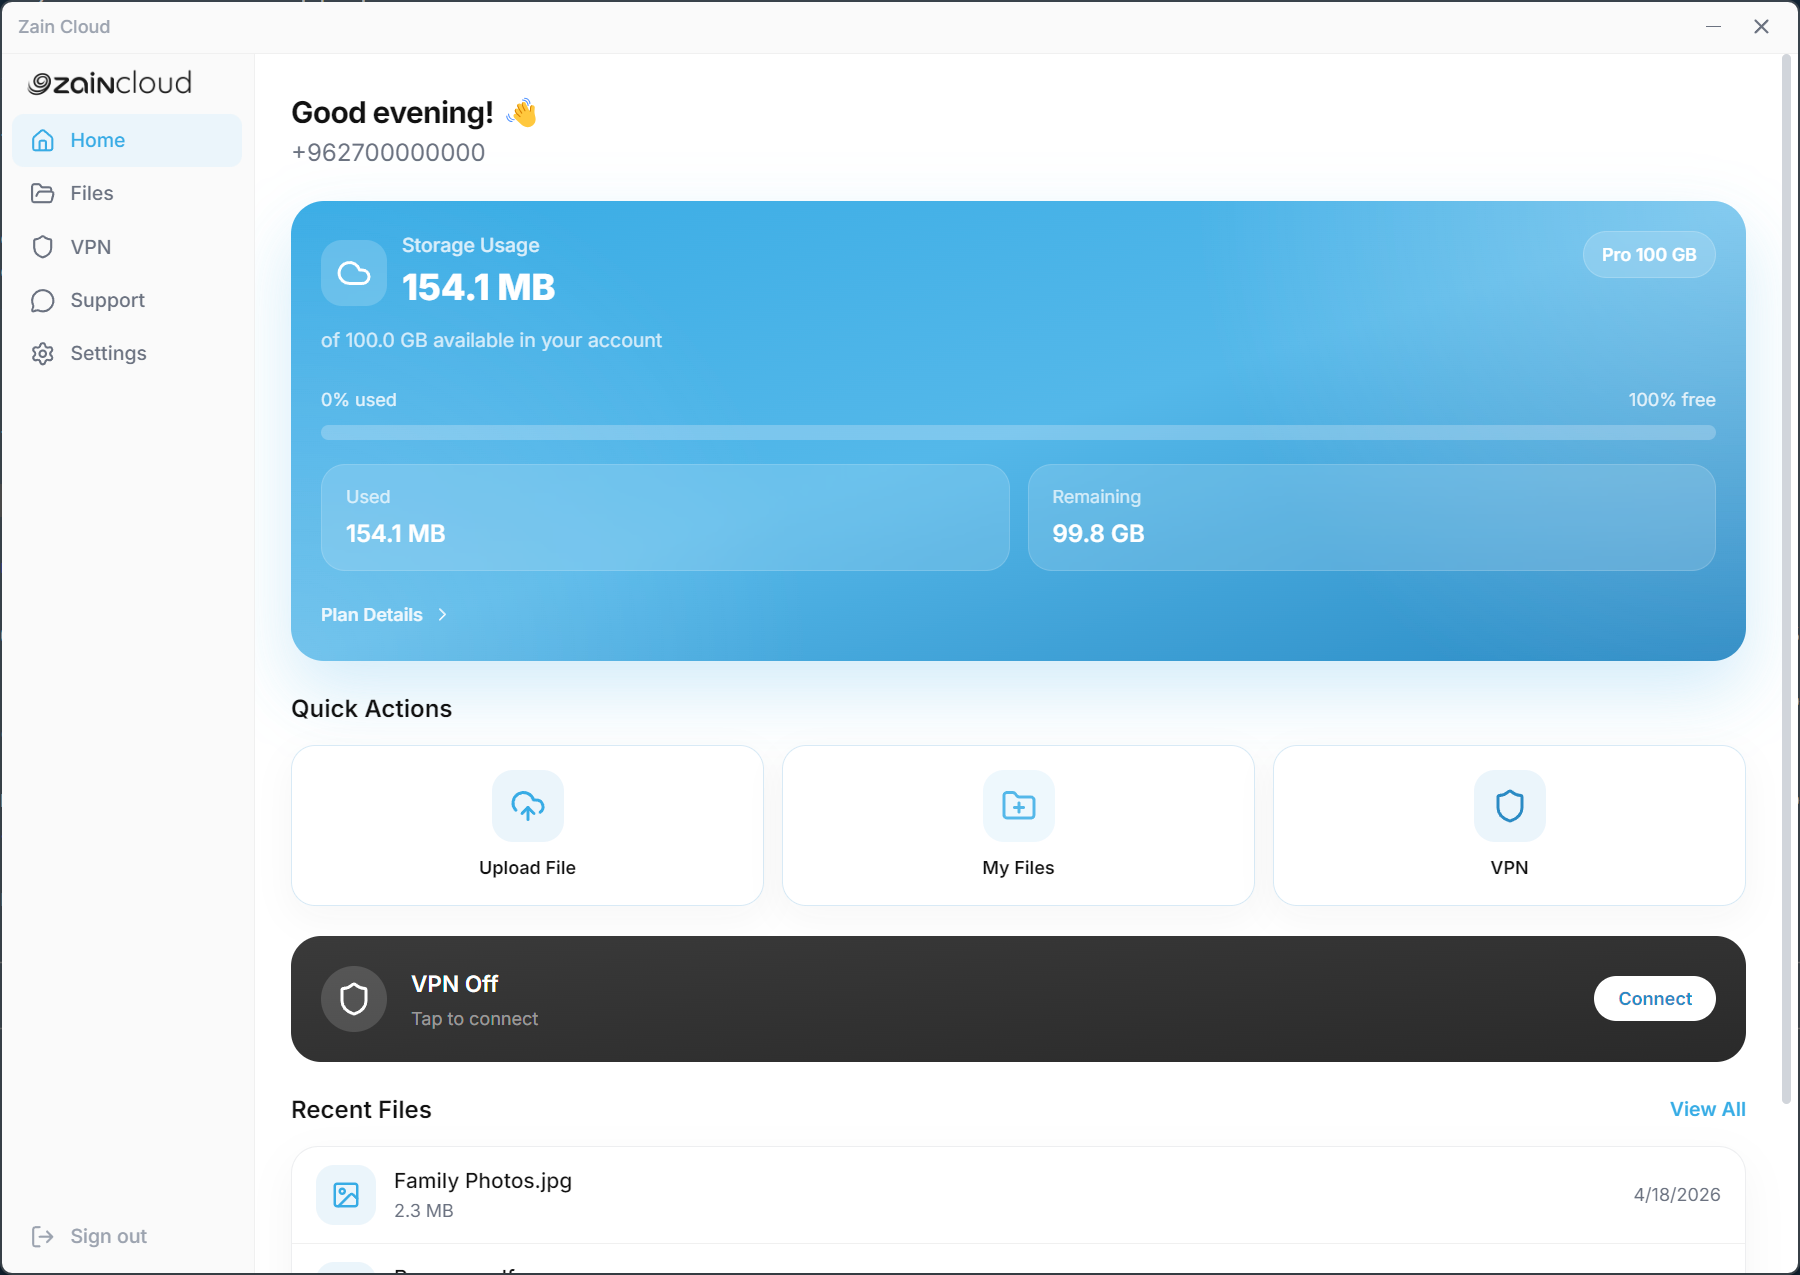Click the Files folder icon in sidebar
Viewport: 1800px width, 1275px height.
[x=42, y=193]
